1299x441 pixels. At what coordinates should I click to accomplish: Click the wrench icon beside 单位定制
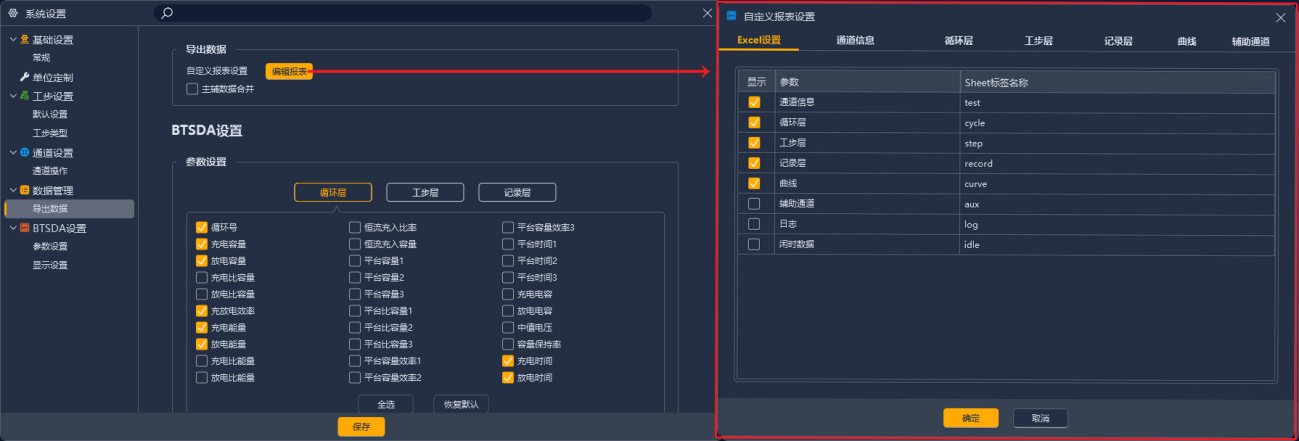coord(25,77)
